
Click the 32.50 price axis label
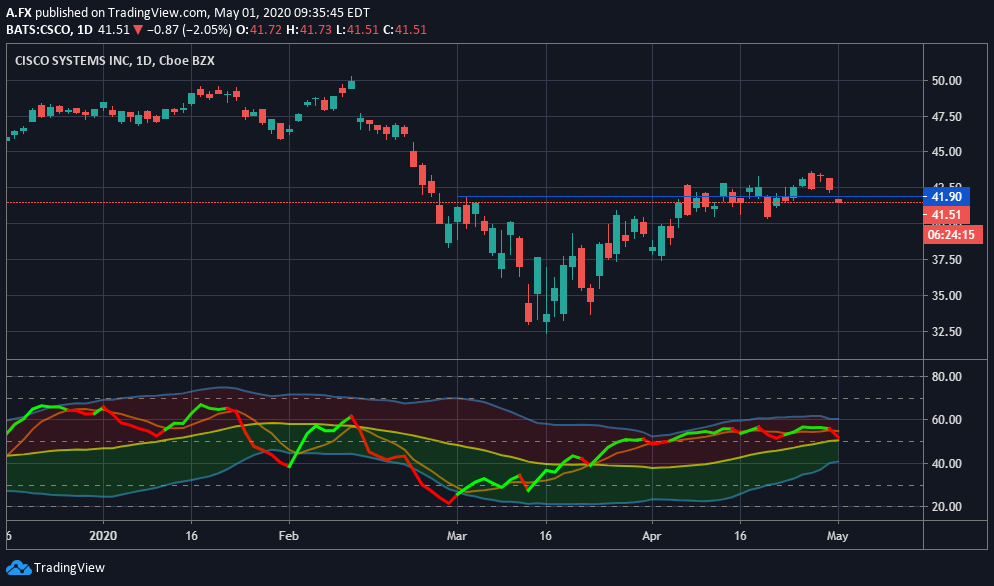pyautogui.click(x=946, y=332)
